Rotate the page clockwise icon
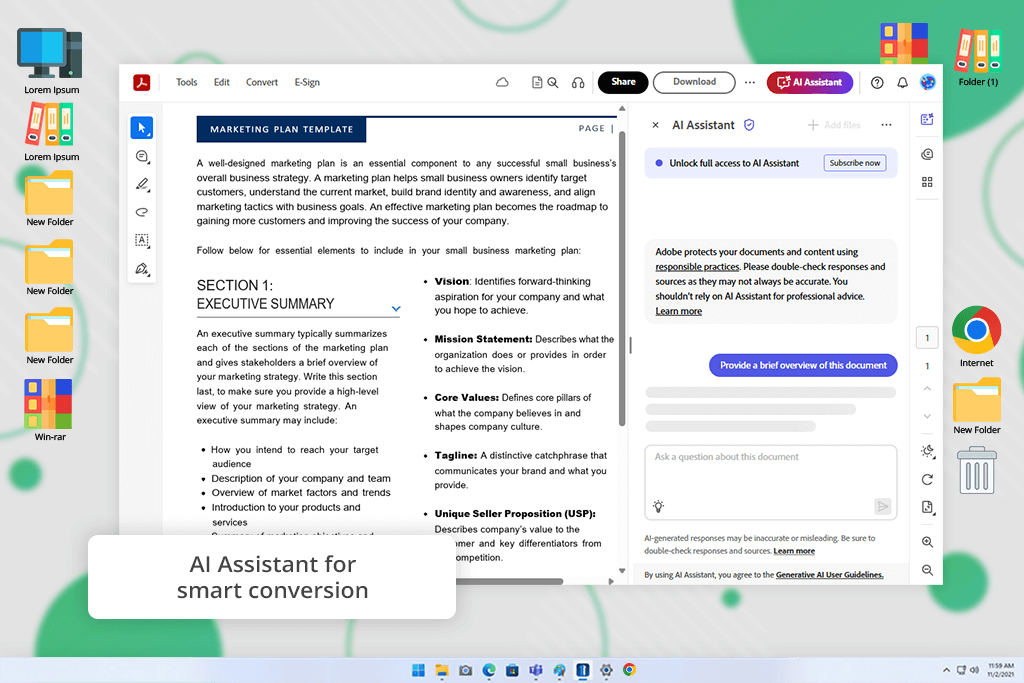1024x683 pixels. [x=927, y=479]
